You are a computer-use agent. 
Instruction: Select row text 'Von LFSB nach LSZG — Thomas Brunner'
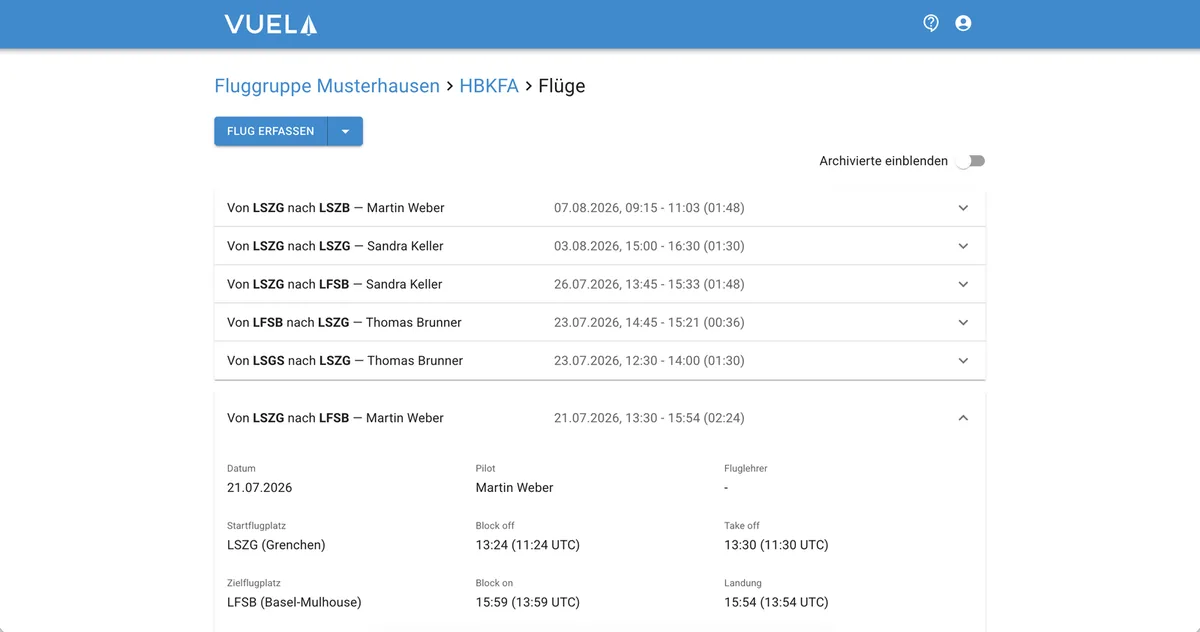(x=344, y=322)
